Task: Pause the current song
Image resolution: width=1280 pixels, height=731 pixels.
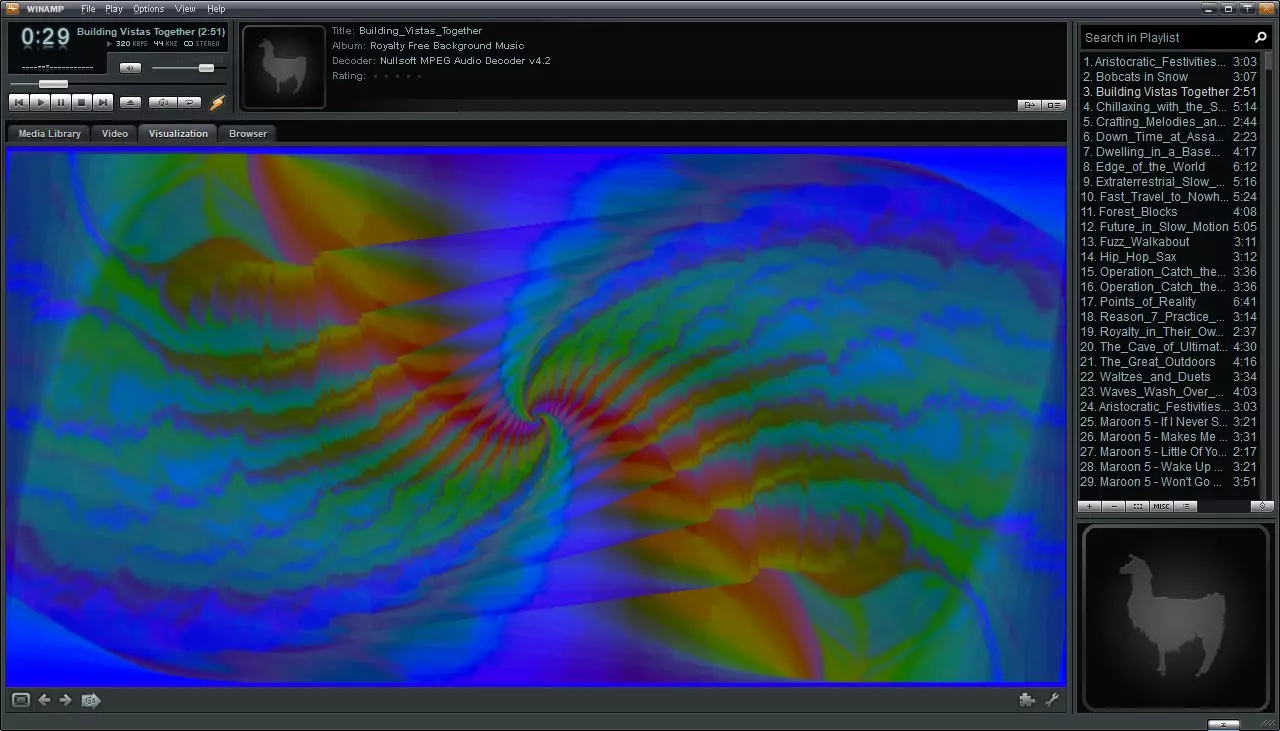Action: 61,102
